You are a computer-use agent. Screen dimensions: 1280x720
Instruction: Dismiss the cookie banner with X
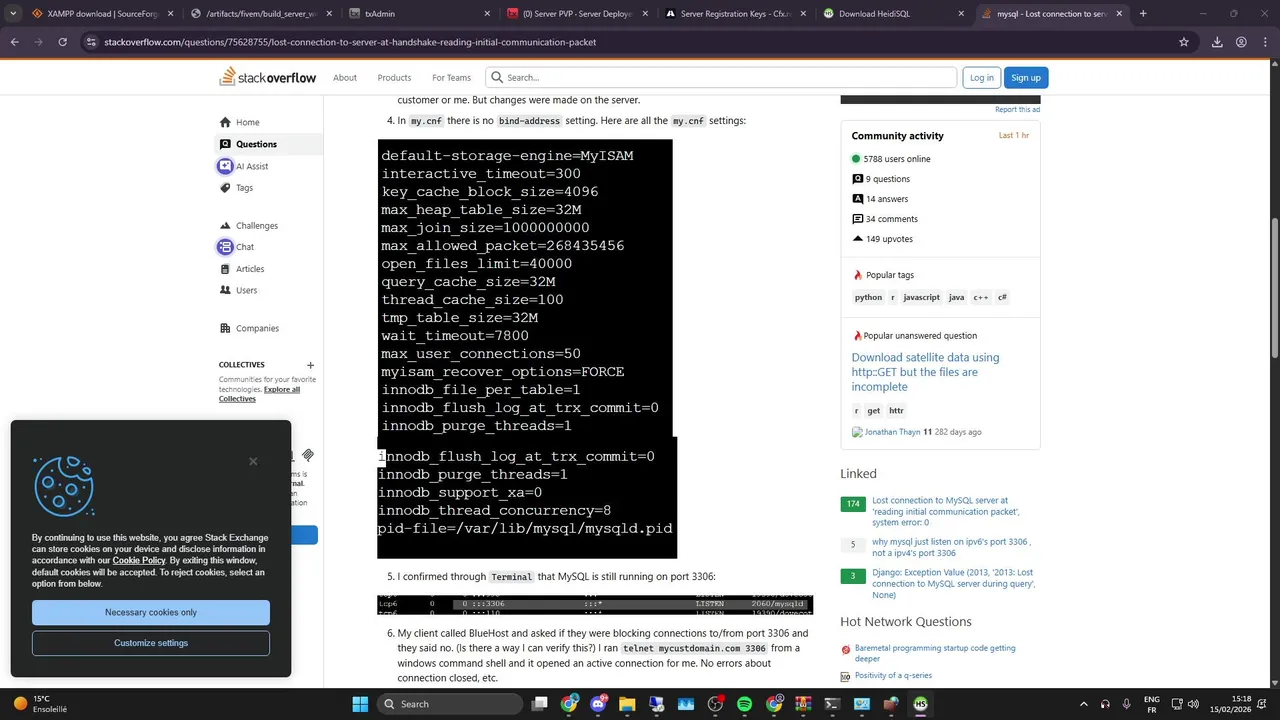pyautogui.click(x=253, y=461)
